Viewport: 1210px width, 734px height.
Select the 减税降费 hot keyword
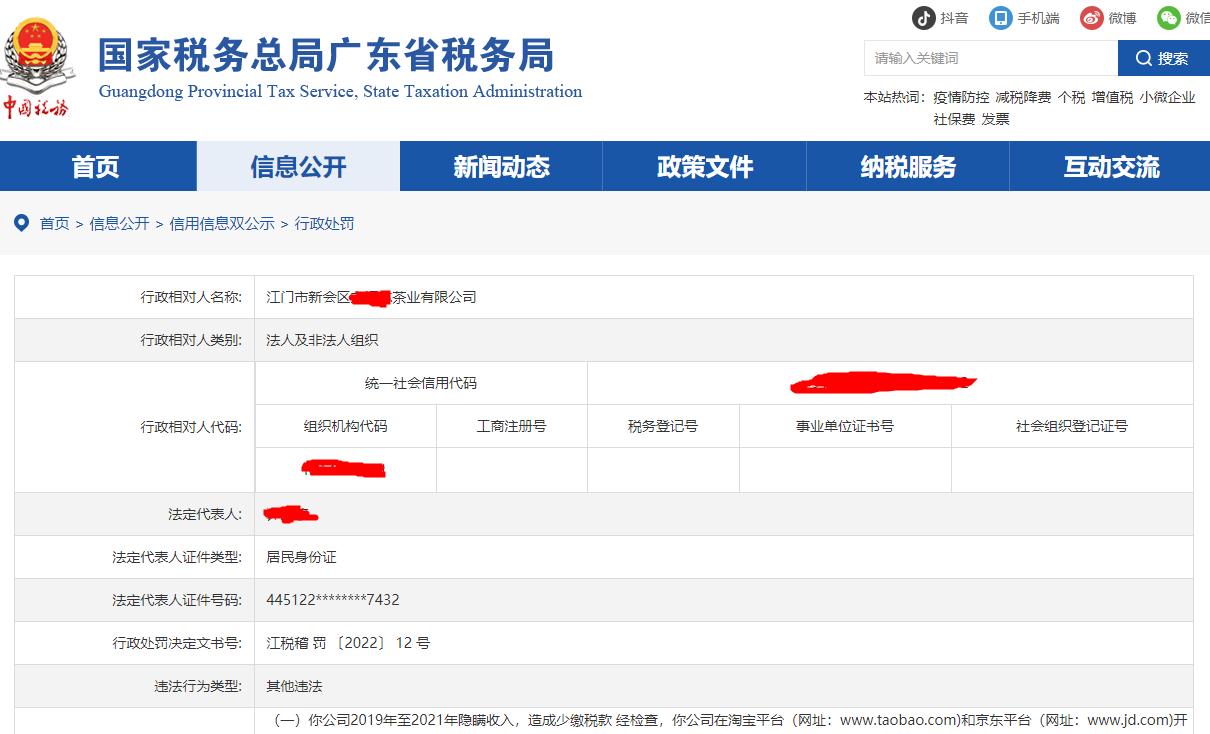coord(1023,98)
